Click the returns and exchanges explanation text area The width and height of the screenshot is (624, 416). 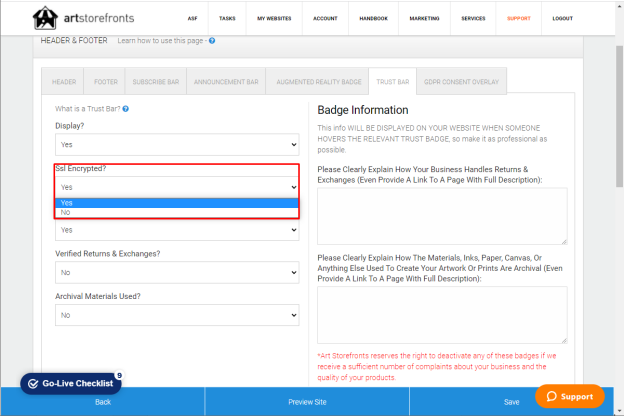pos(442,216)
